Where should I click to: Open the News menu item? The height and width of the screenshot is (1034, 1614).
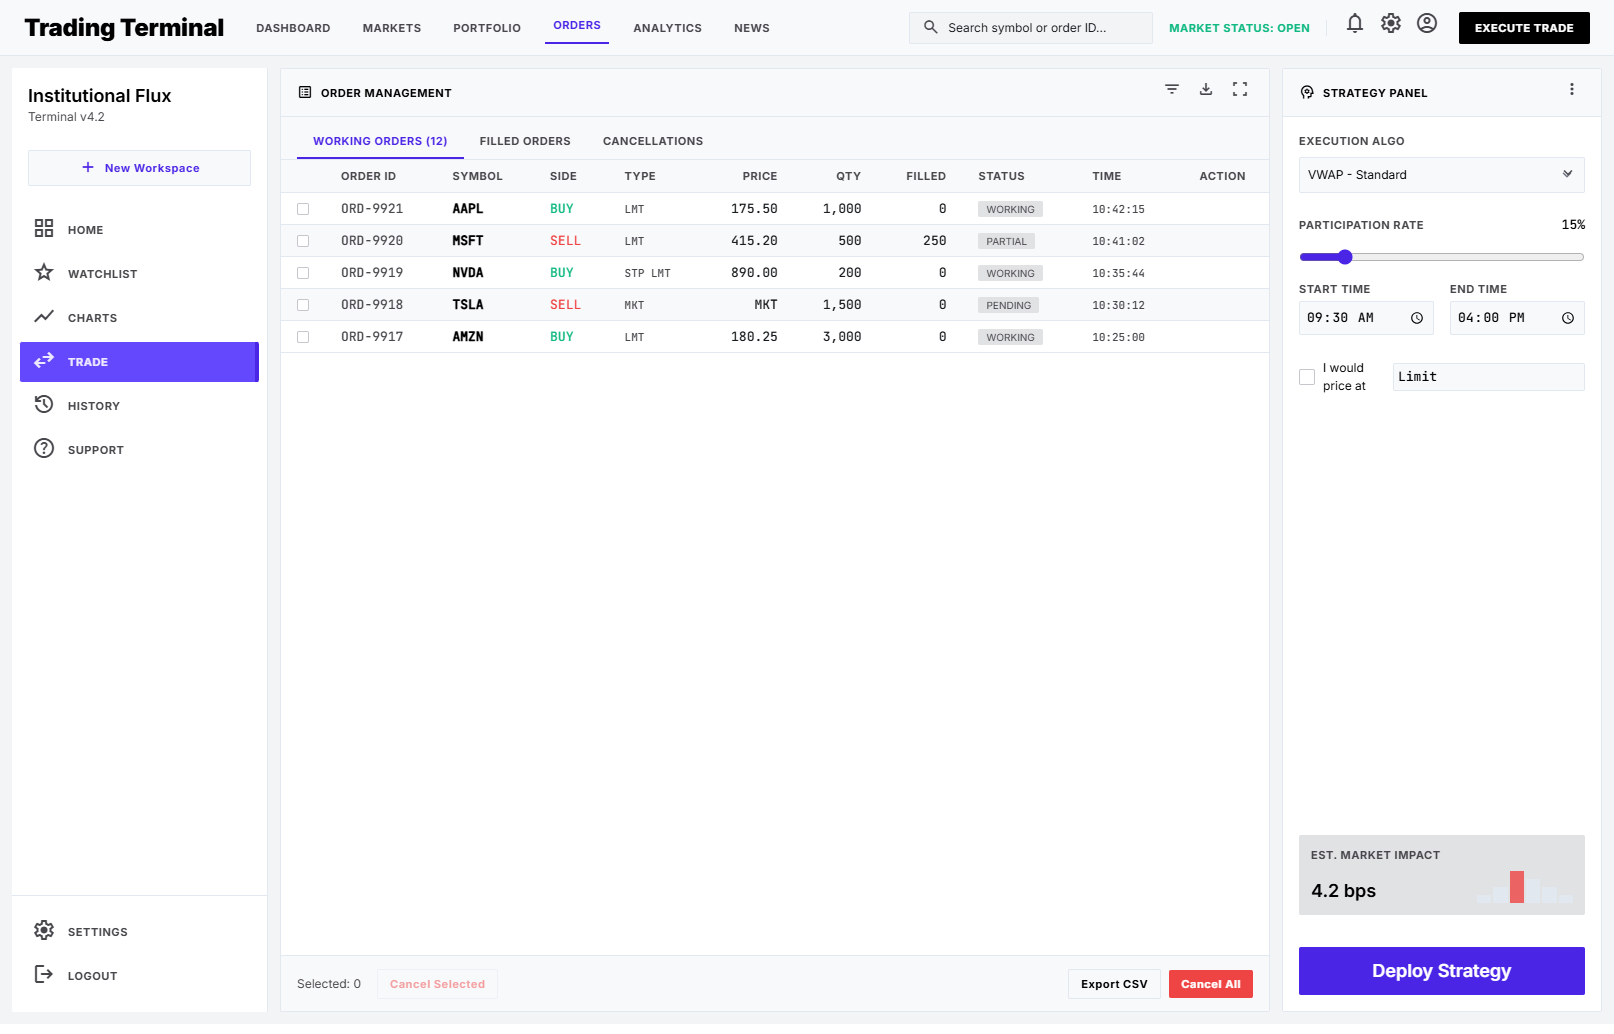click(x=752, y=28)
